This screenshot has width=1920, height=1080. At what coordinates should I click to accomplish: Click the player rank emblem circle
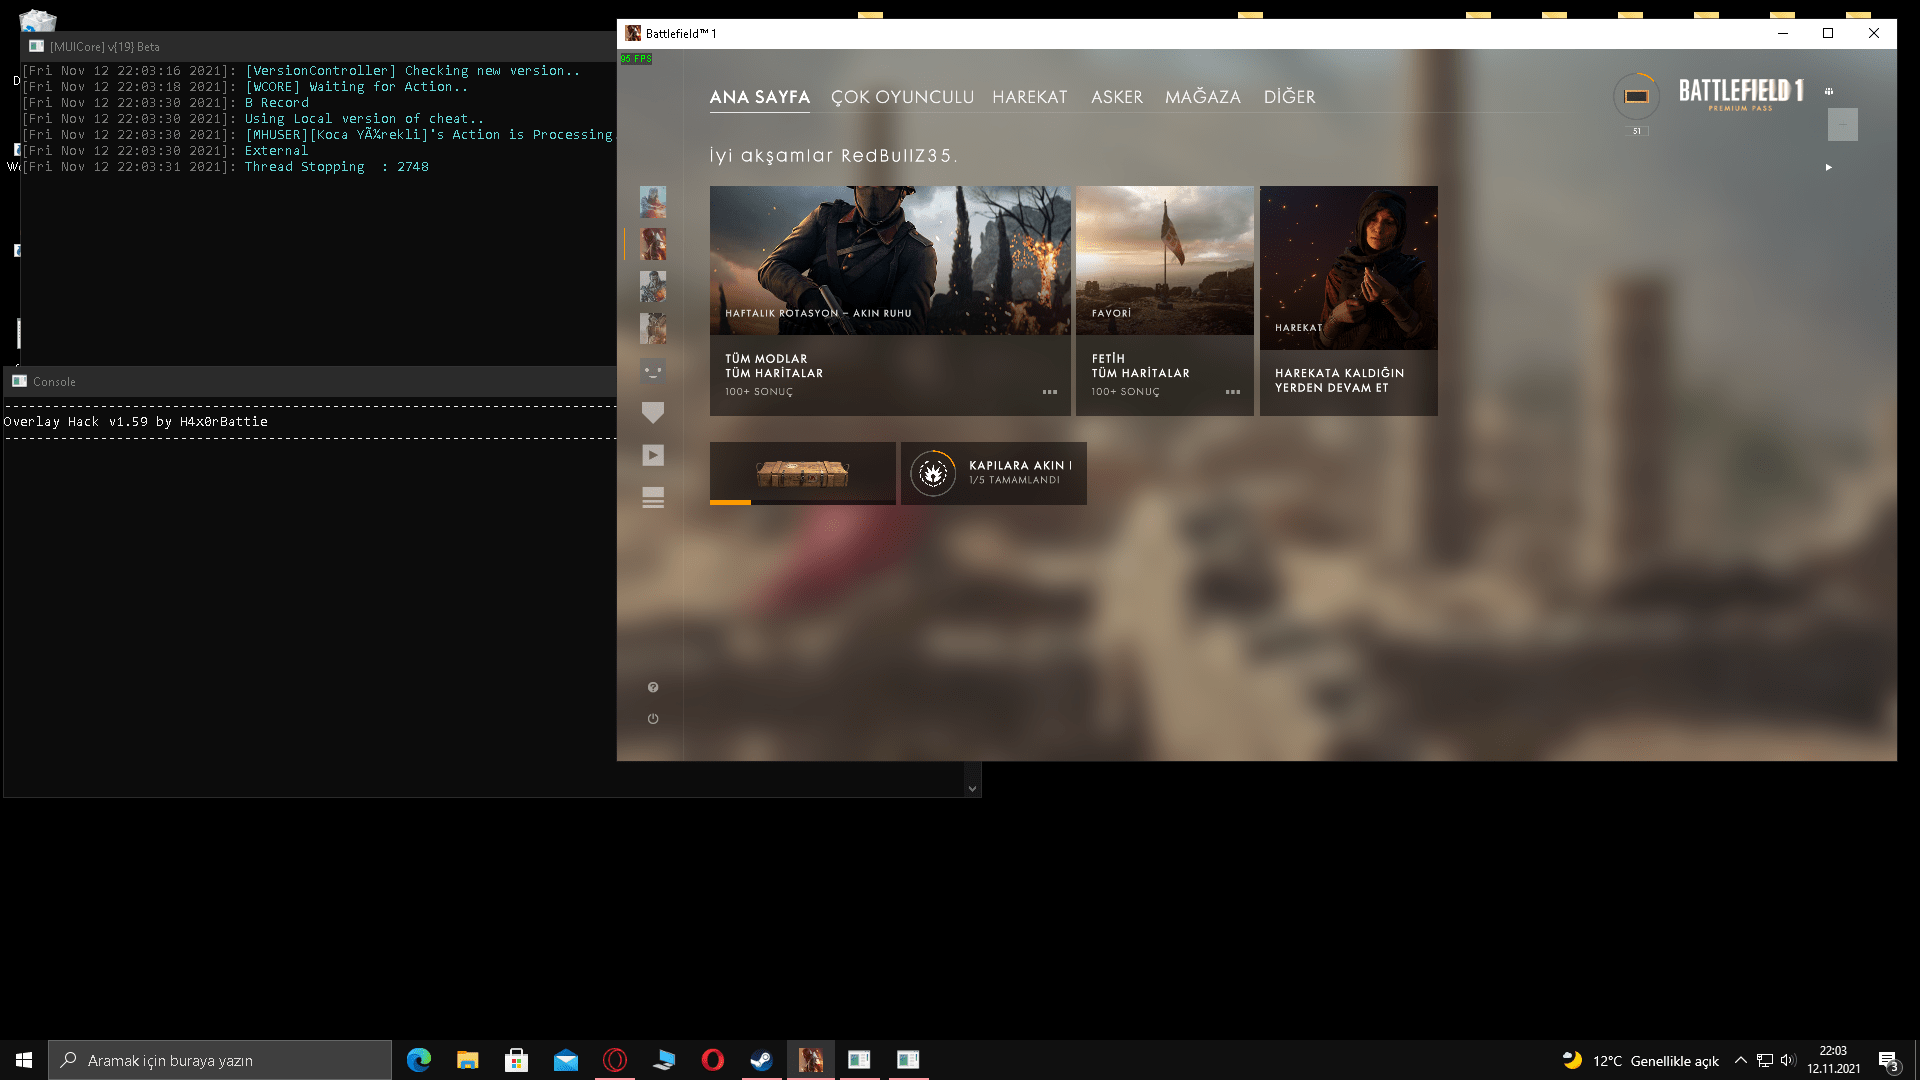pos(1637,96)
